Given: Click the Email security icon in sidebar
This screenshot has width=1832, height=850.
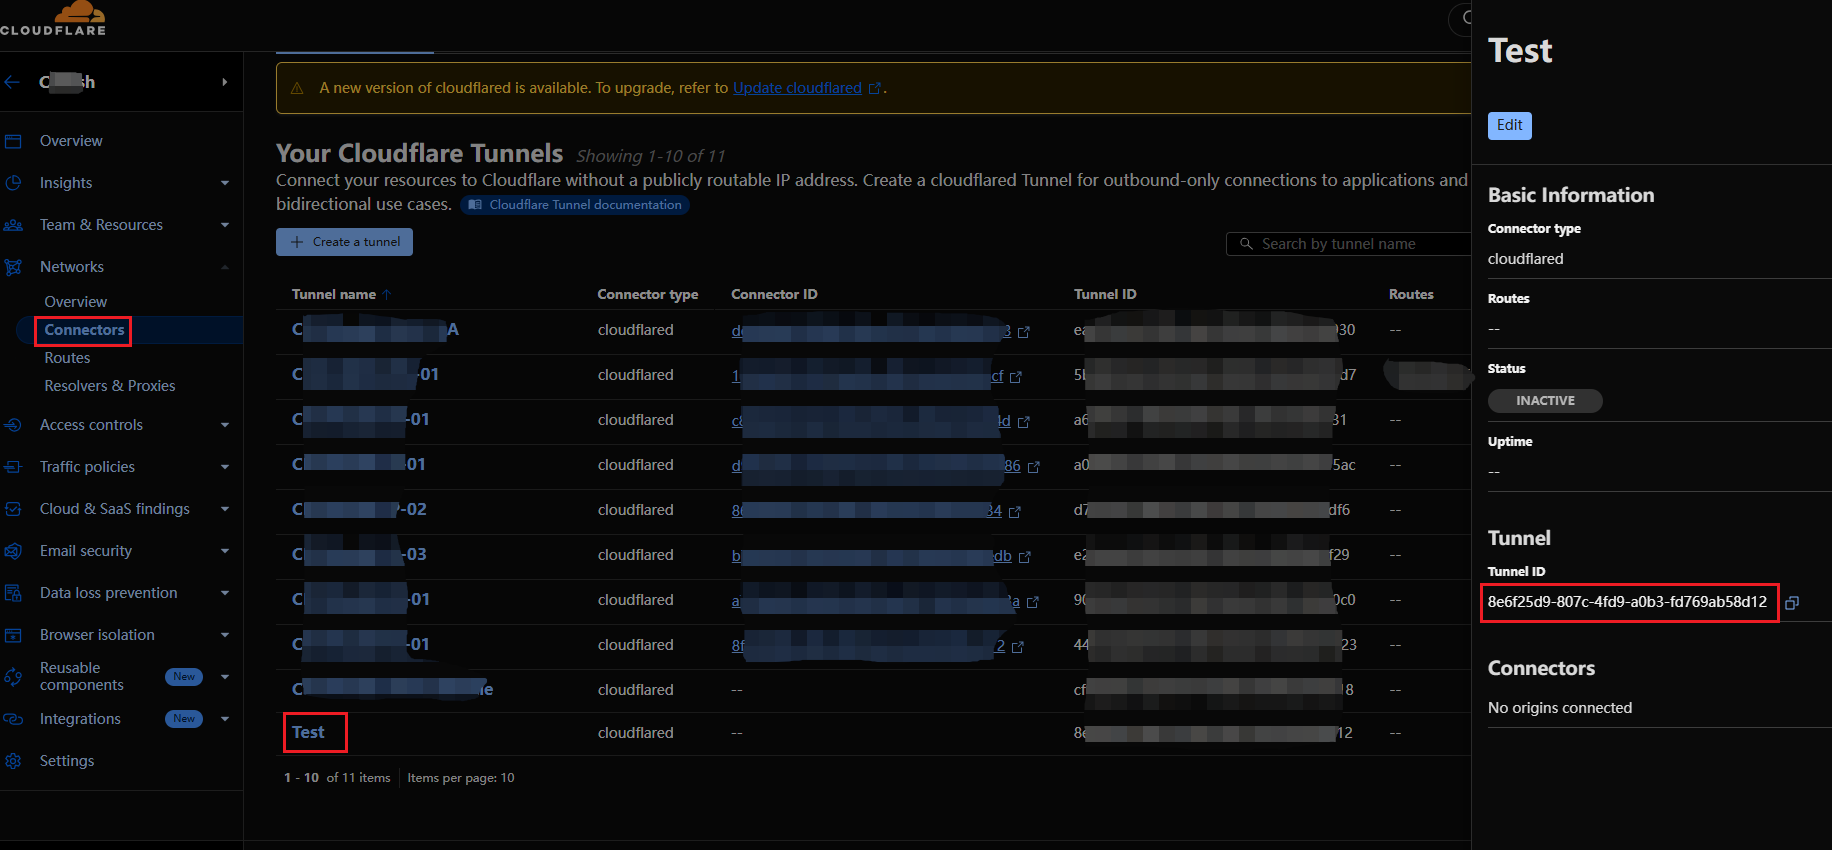Looking at the screenshot, I should coord(13,551).
